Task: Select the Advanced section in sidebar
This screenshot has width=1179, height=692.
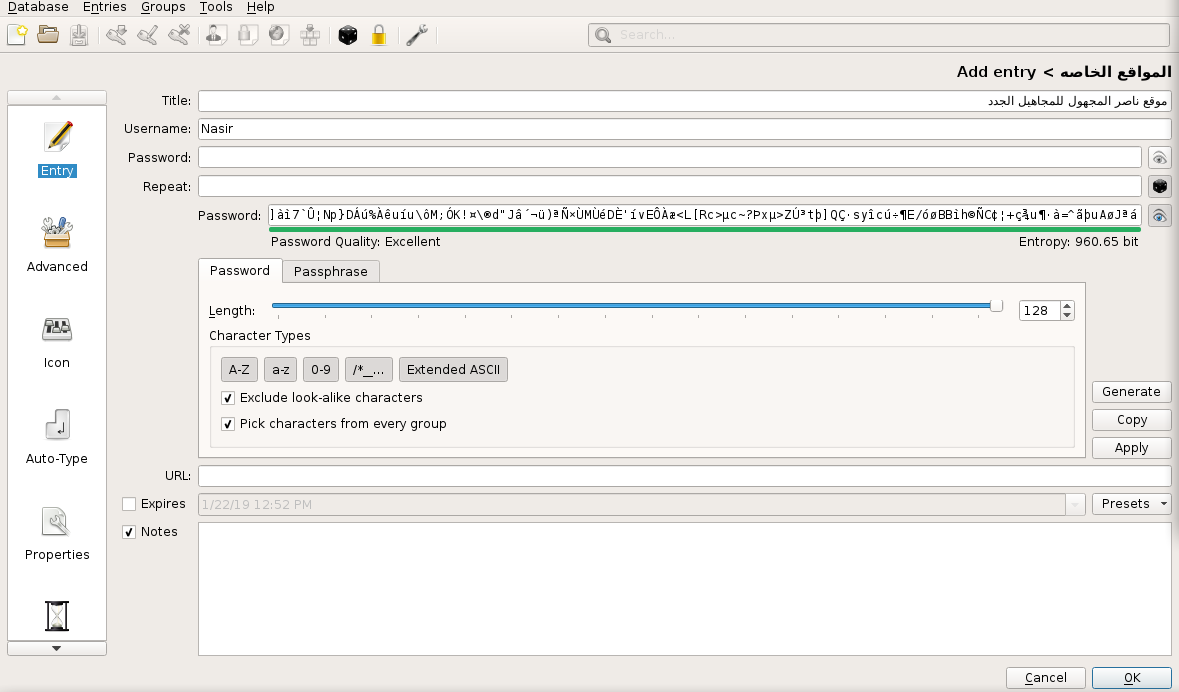Action: point(57,243)
